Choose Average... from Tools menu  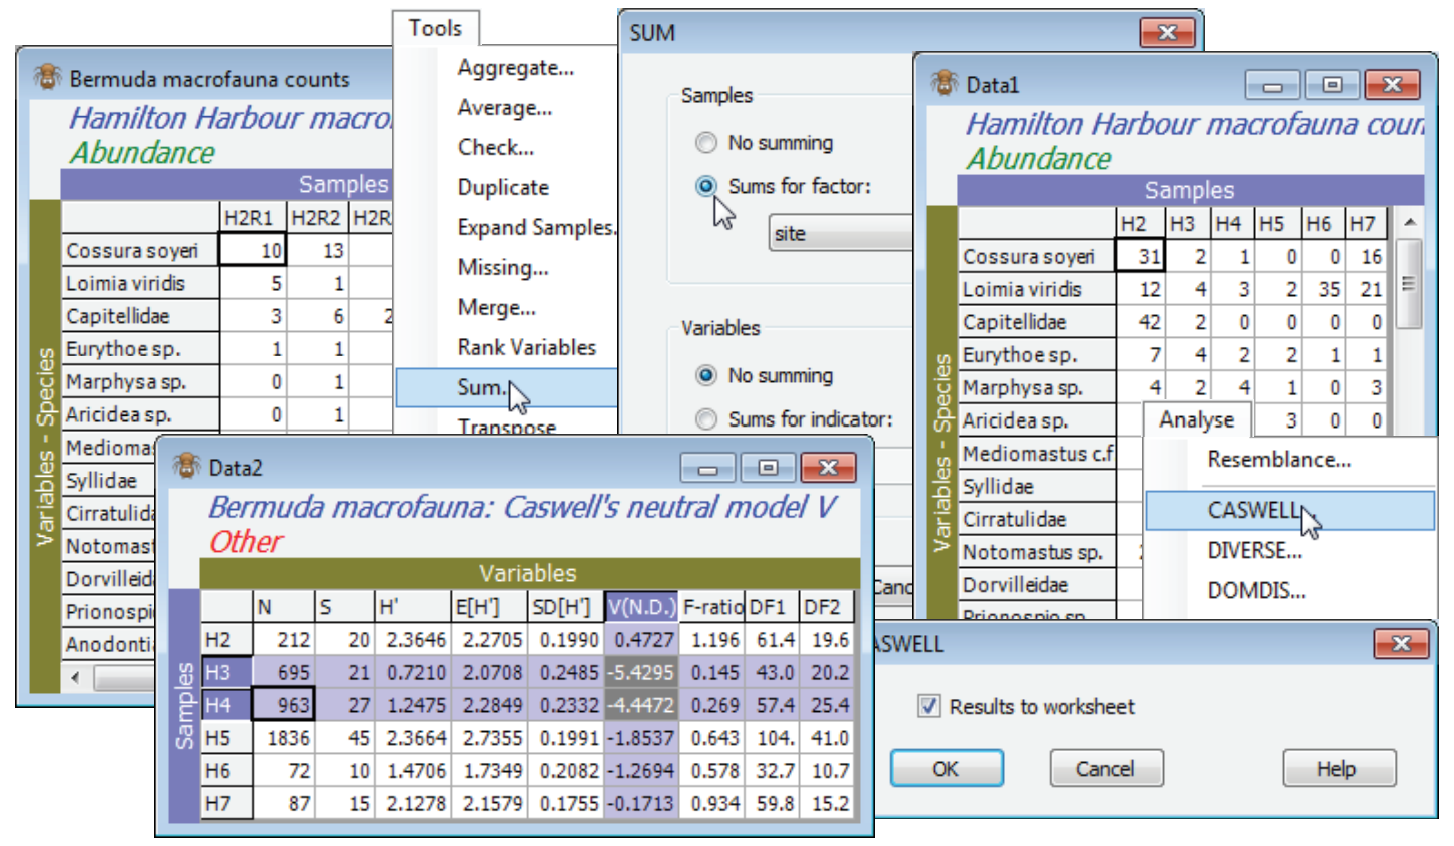pyautogui.click(x=504, y=108)
